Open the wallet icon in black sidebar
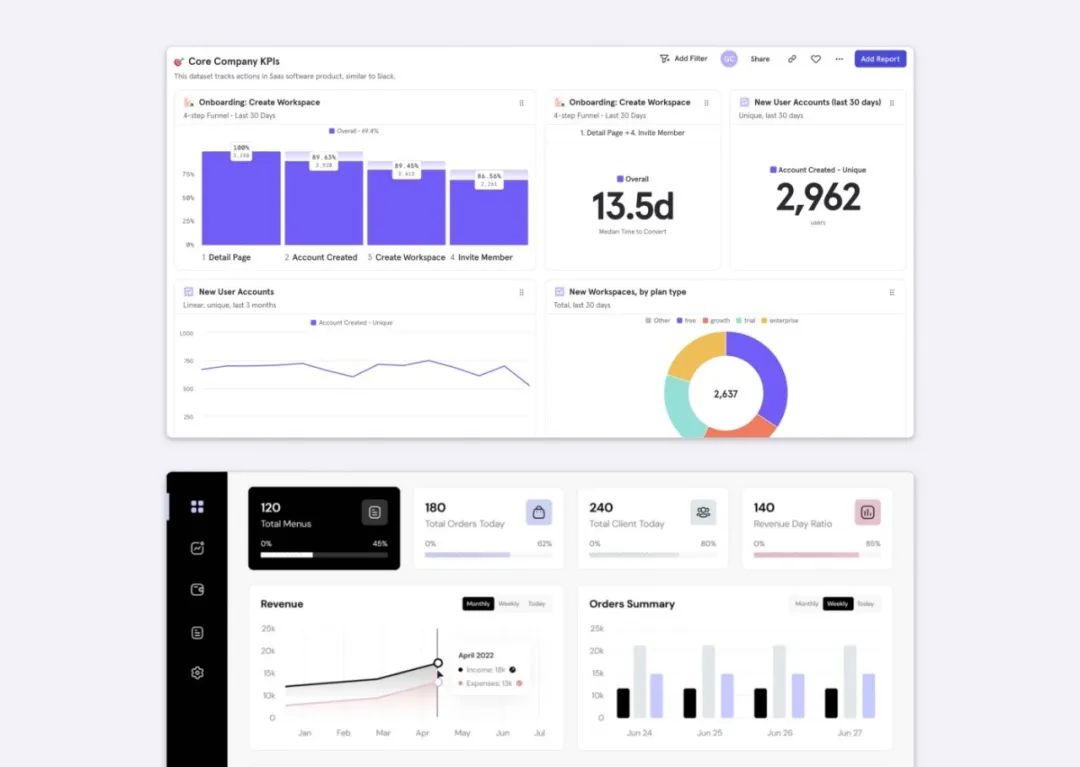1080x767 pixels. pyautogui.click(x=197, y=589)
